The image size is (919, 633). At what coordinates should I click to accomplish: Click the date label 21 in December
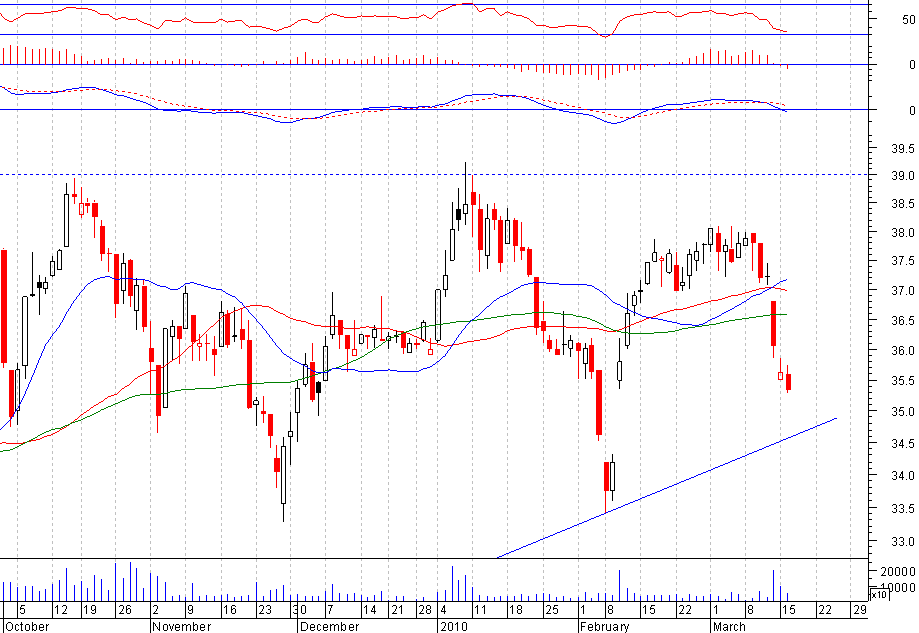click(x=397, y=610)
